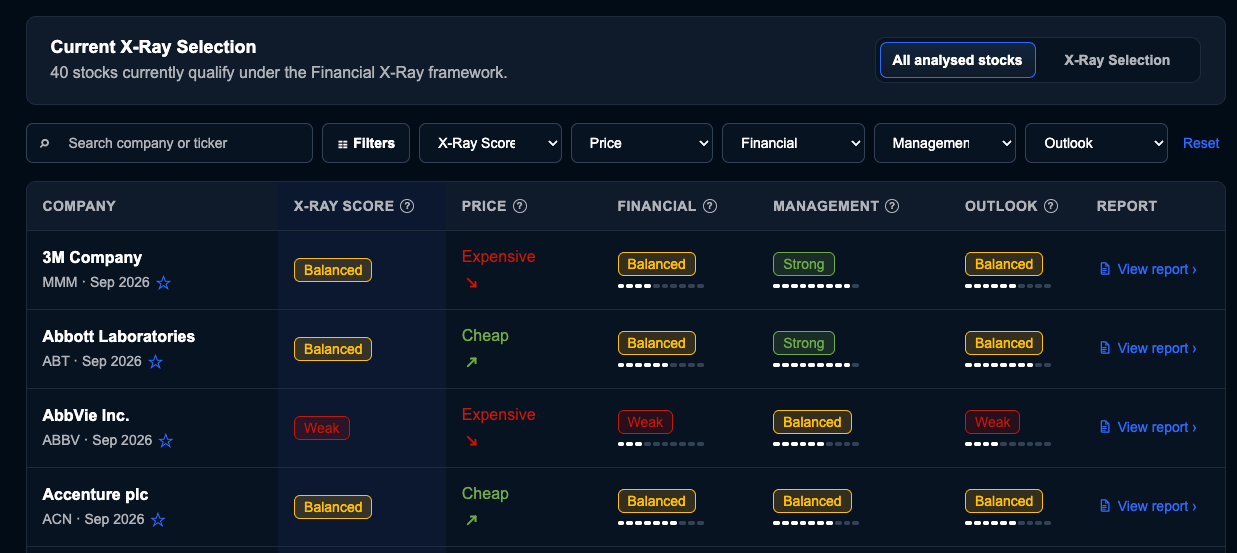Viewport: 1237px width, 553px height.
Task: Click Price column help icon
Action: [520, 206]
